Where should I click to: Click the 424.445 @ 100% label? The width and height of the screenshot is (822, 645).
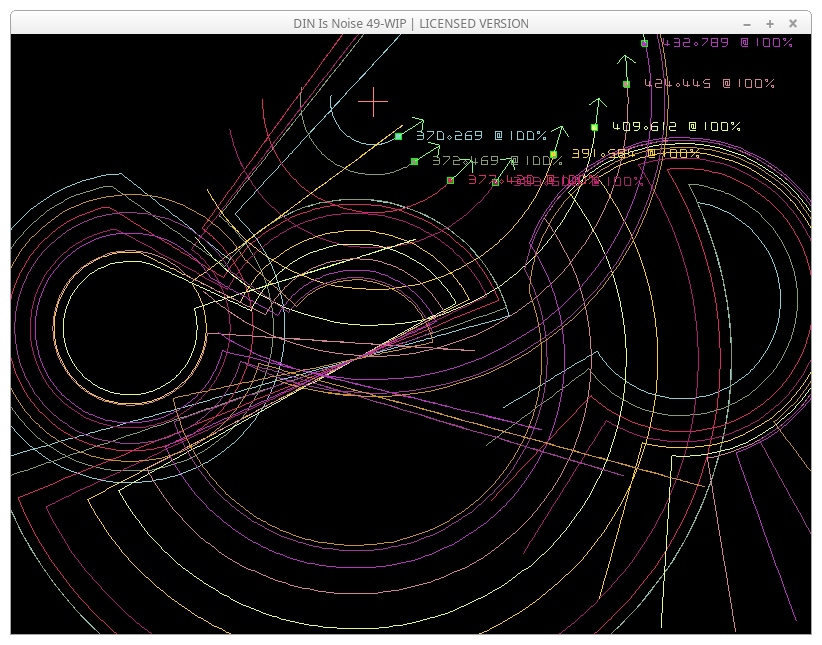(x=709, y=83)
